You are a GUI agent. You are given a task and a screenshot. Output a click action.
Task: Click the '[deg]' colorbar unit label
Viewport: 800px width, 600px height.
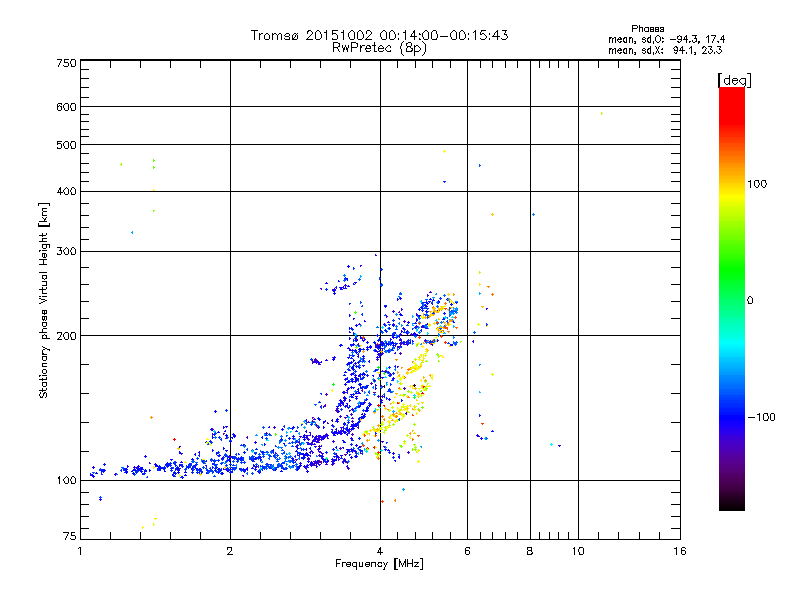(x=734, y=80)
